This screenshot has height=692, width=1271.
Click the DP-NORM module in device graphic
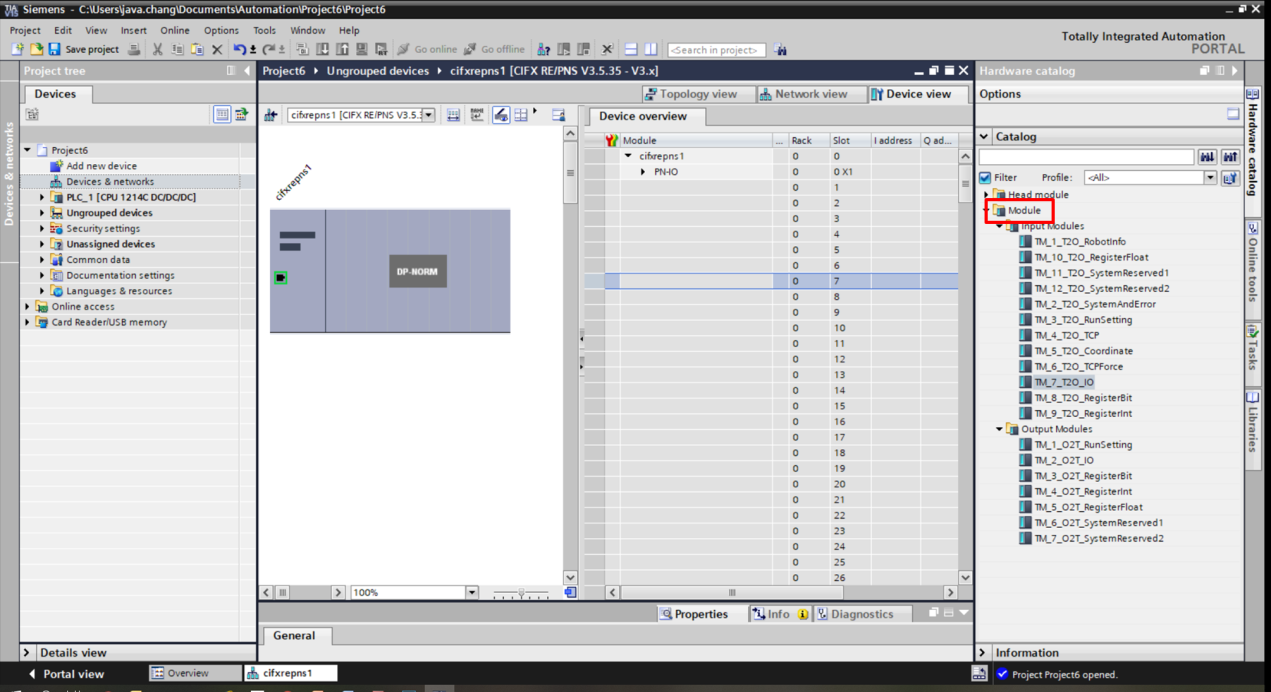click(417, 272)
